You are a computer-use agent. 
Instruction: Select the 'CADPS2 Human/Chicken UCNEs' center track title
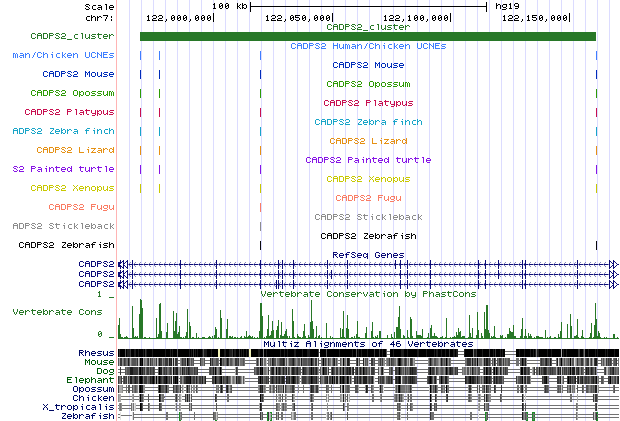[368, 47]
